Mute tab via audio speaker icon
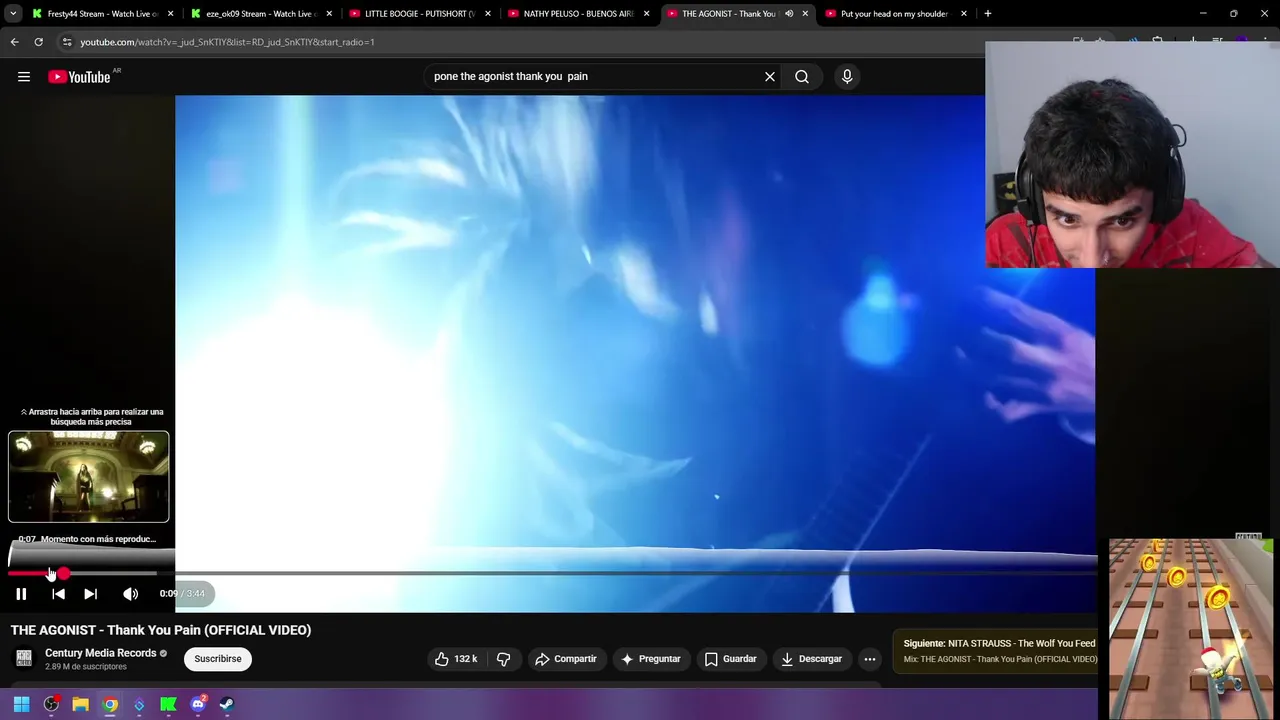 [788, 14]
